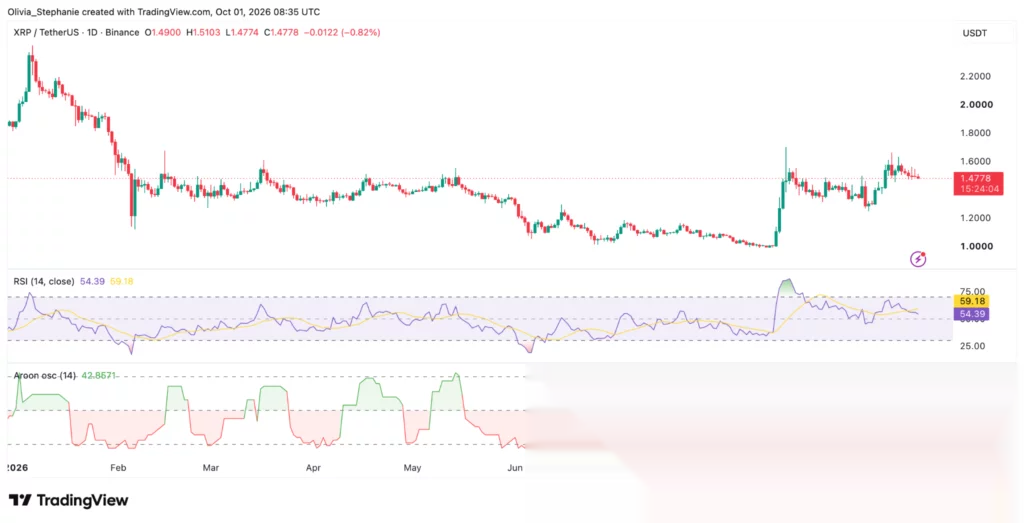Click the RSI legend value 59.18

click(121, 281)
